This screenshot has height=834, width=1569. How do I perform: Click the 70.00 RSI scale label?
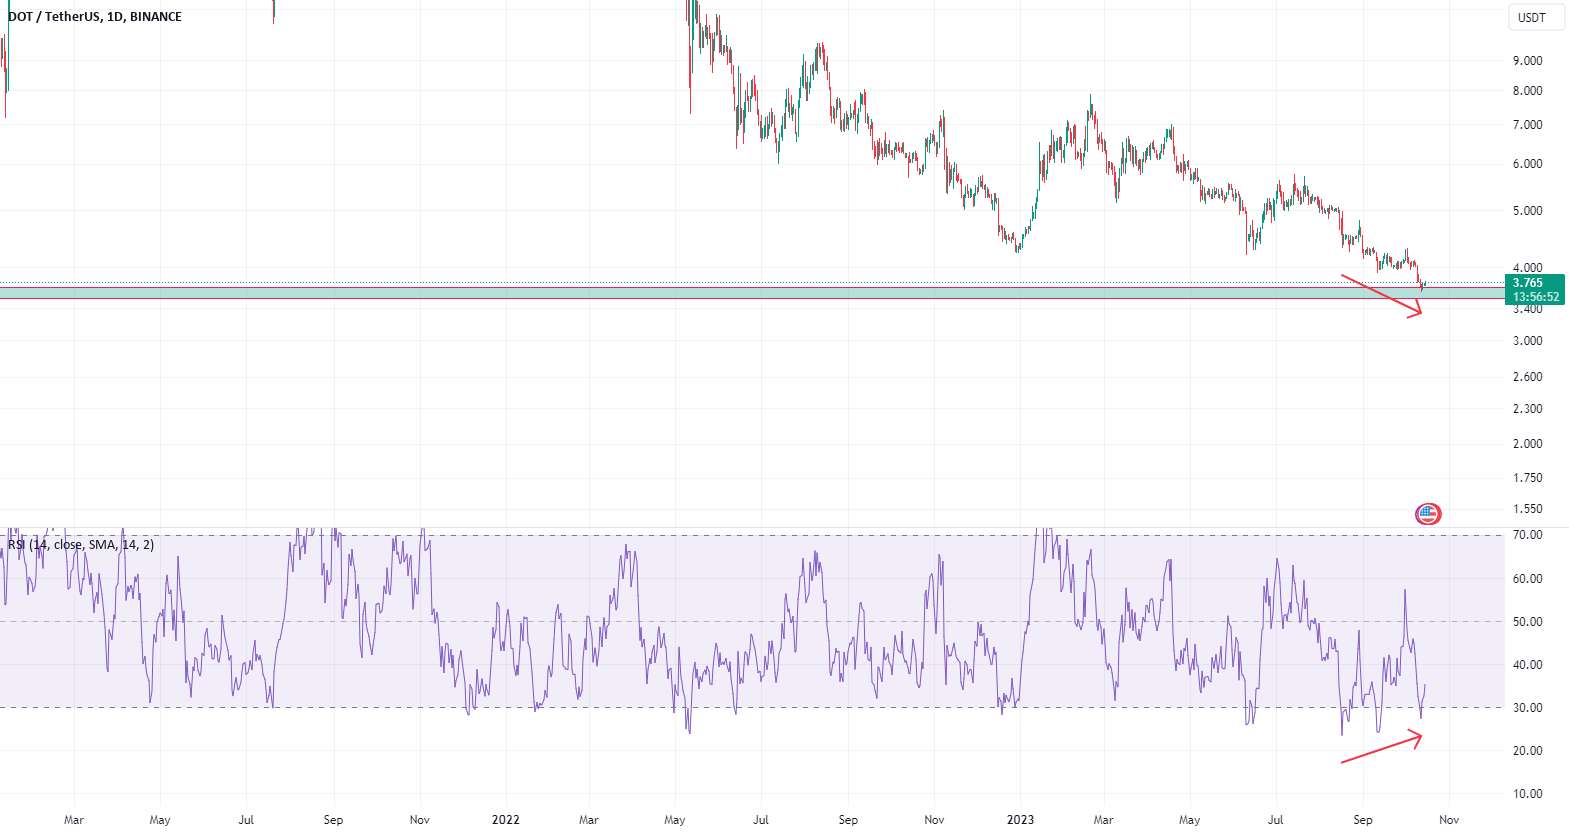pos(1527,535)
